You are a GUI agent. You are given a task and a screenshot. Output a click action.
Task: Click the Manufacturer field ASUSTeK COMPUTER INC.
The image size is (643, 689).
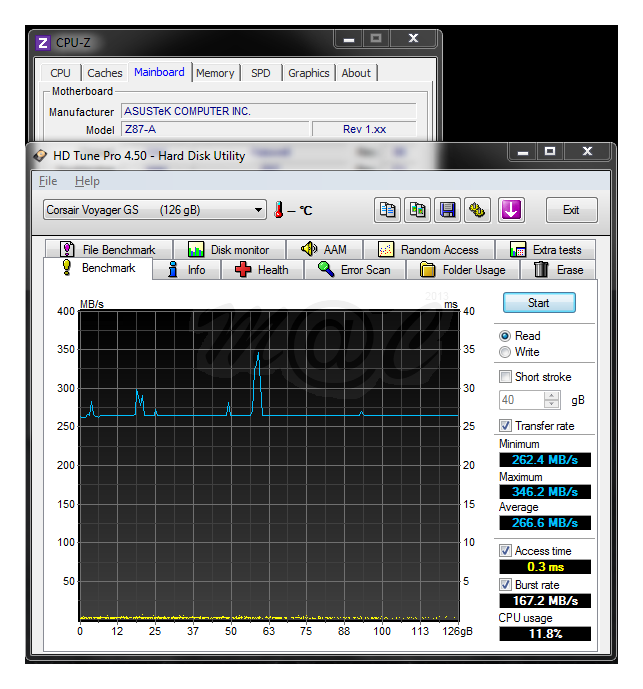coord(269,111)
